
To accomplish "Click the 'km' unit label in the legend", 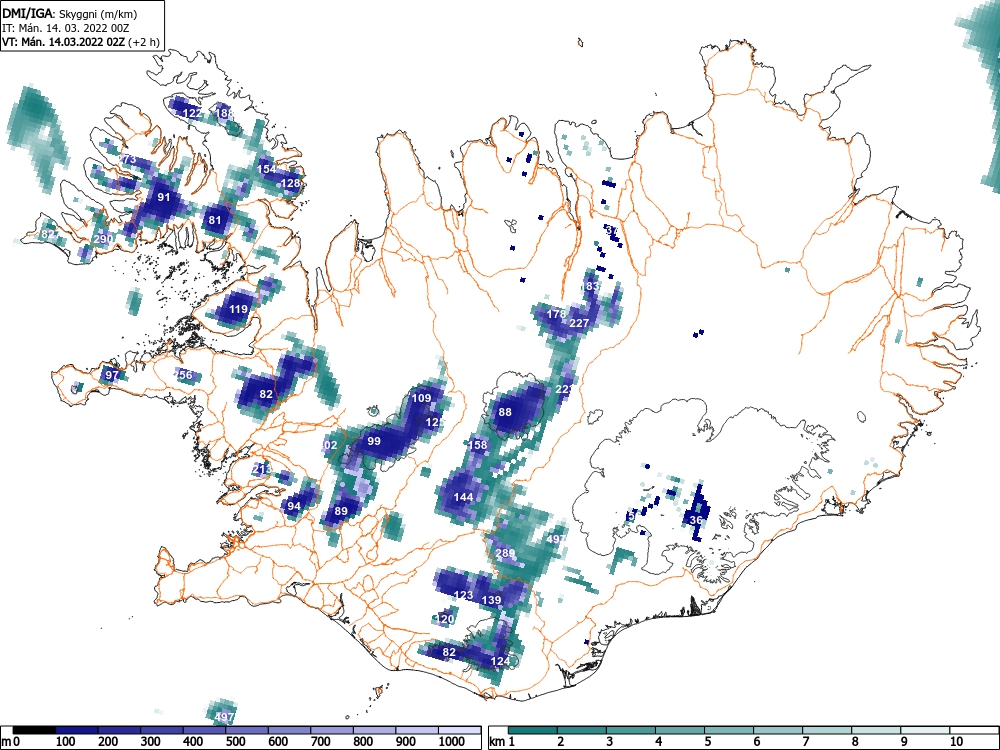I will coord(497,742).
